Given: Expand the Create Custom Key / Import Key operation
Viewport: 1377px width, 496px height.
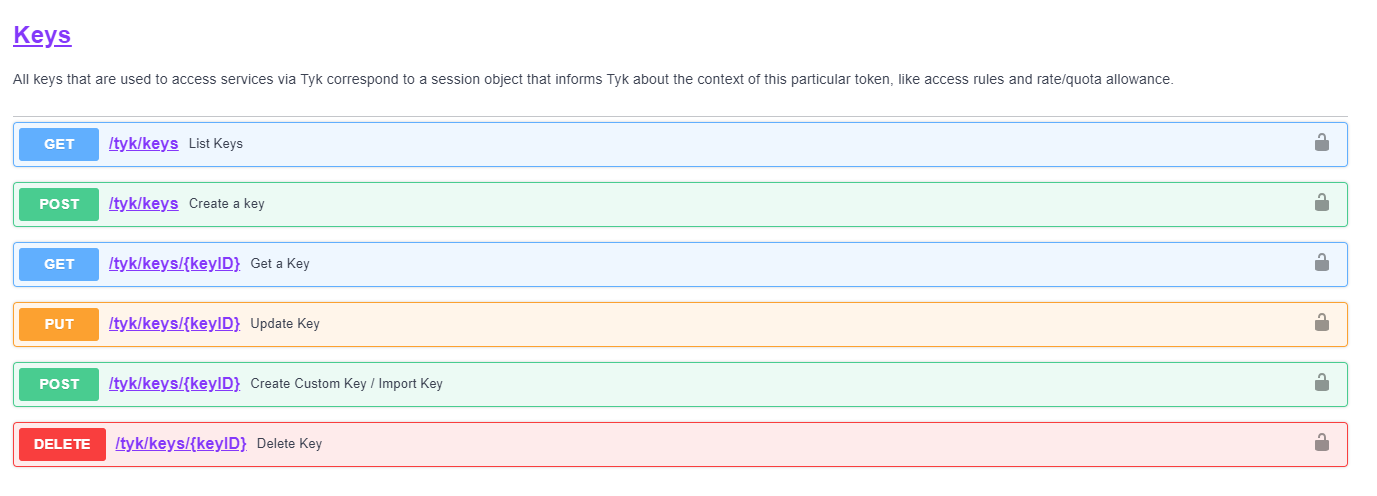Looking at the screenshot, I should pyautogui.click(x=346, y=384).
